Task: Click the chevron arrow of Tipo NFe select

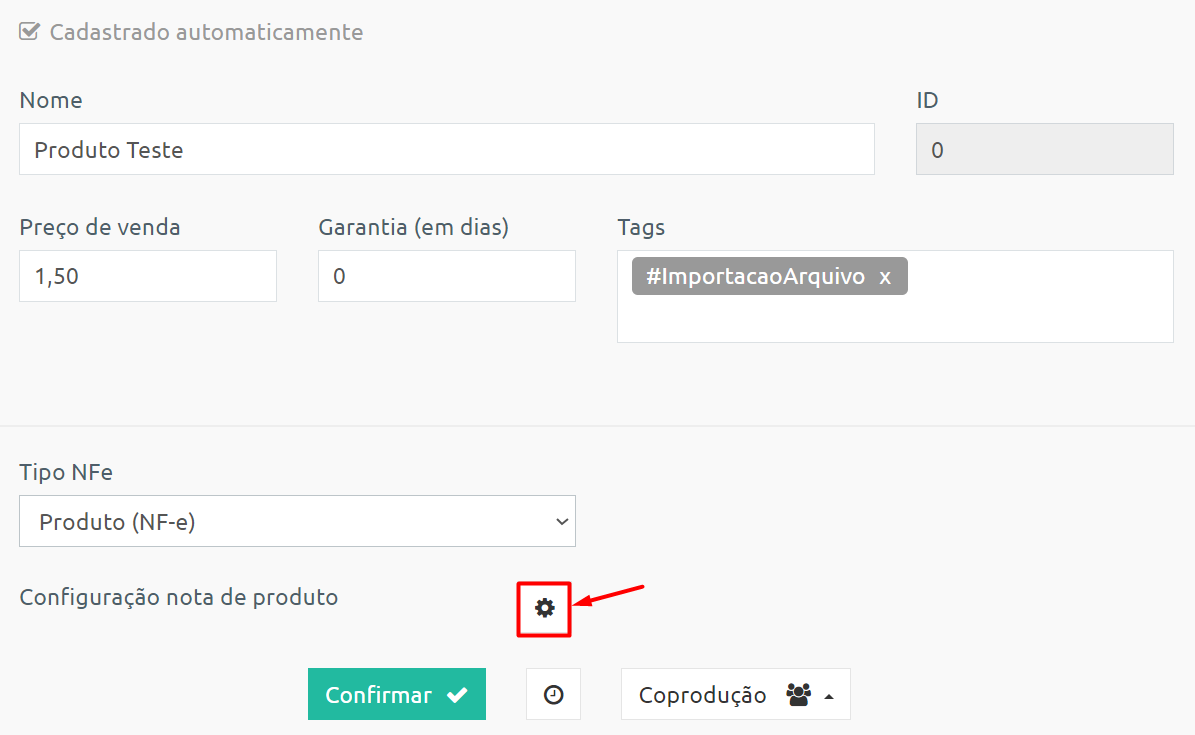Action: [x=562, y=522]
